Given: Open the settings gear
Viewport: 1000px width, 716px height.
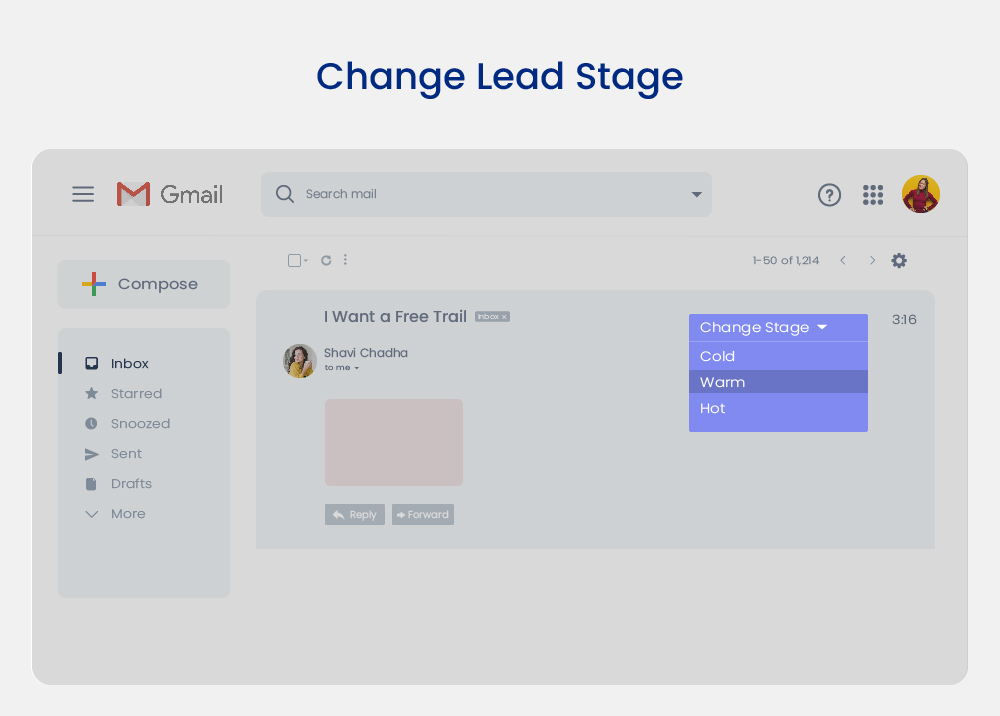Looking at the screenshot, I should (899, 260).
